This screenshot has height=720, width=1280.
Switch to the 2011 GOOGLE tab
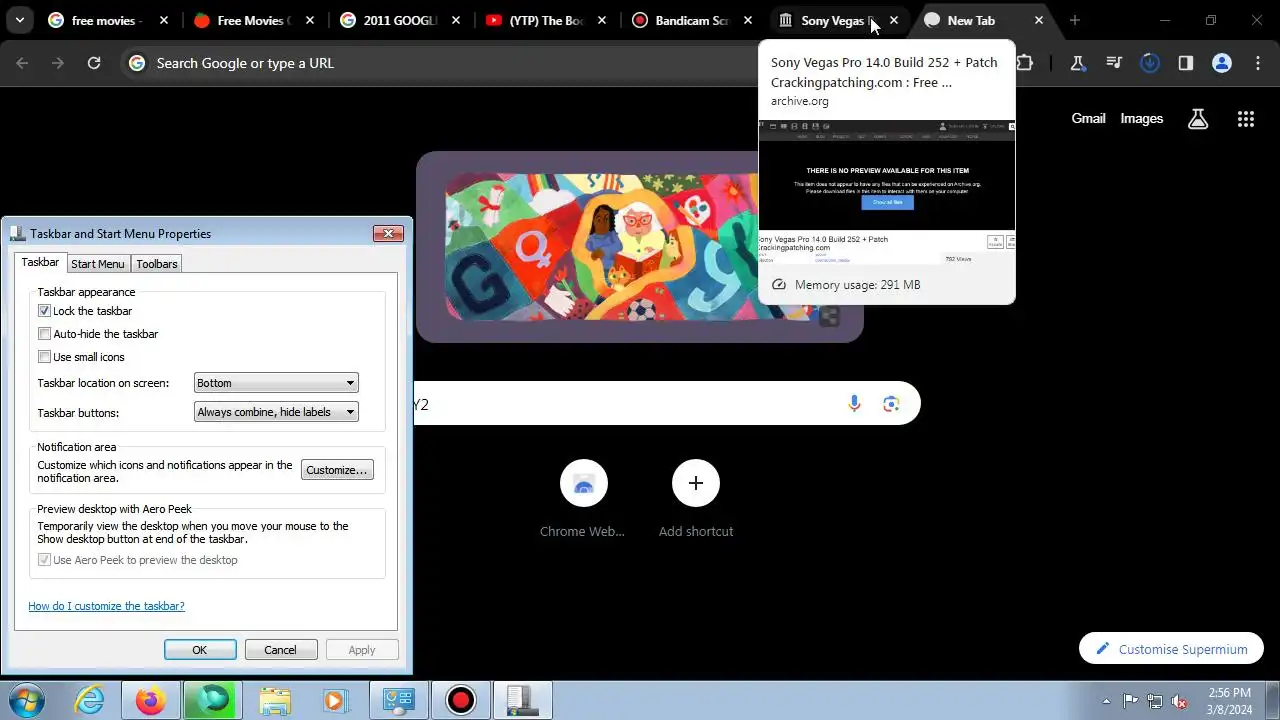[398, 20]
